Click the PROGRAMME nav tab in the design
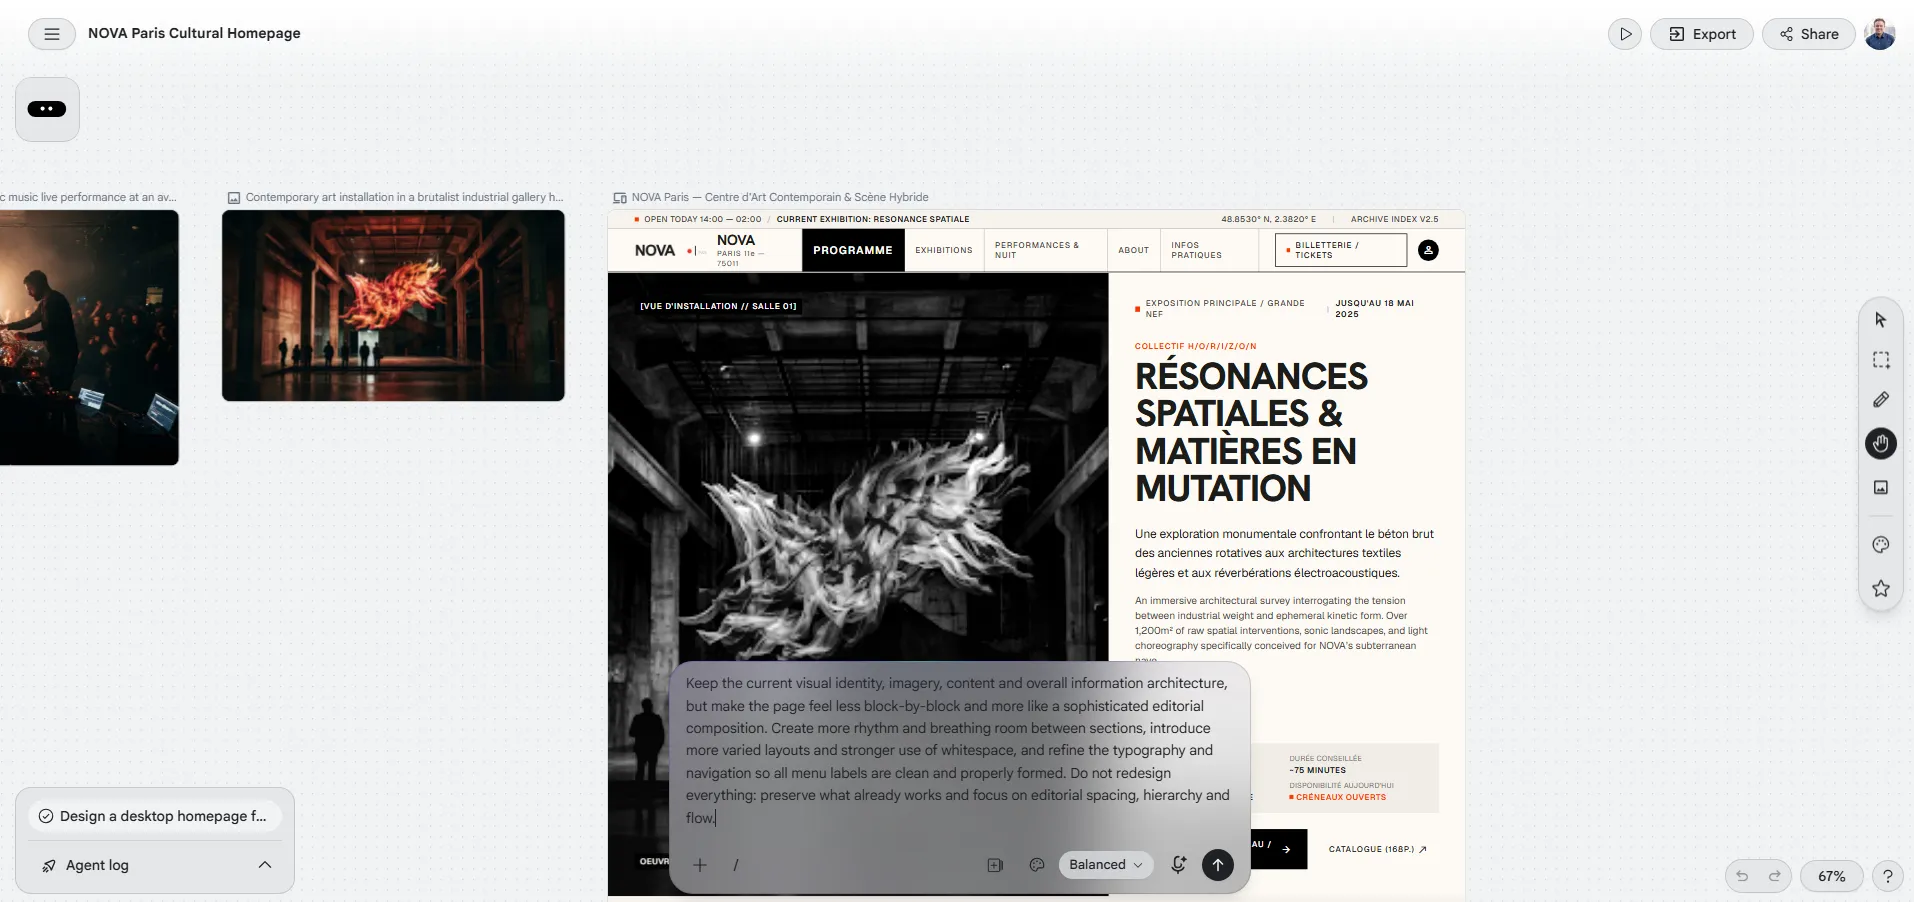1914x902 pixels. (853, 250)
